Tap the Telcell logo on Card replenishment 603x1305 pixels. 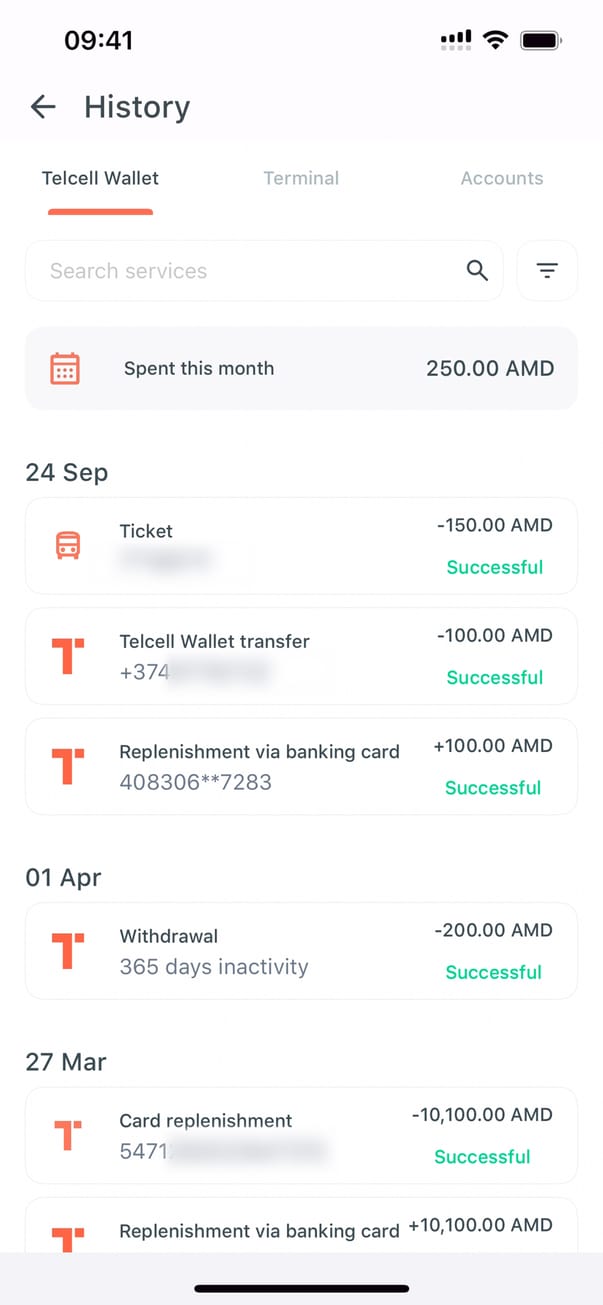[x=68, y=1136]
